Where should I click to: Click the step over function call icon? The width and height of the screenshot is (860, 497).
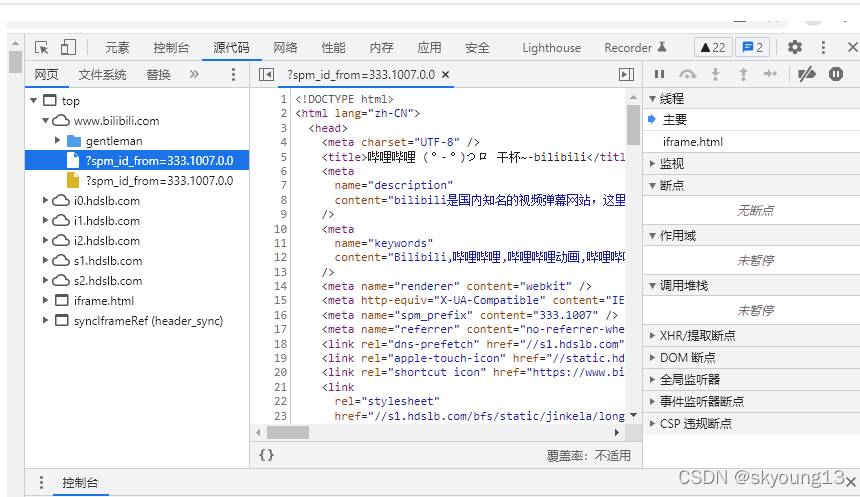(x=687, y=74)
